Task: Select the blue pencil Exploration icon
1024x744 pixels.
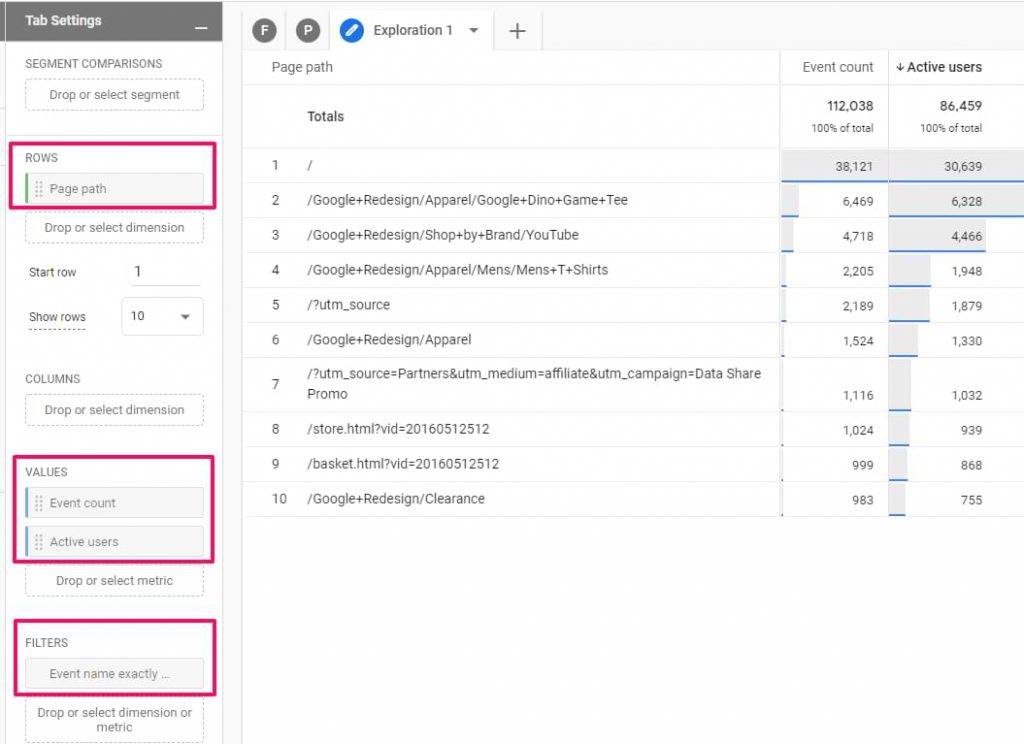Action: [352, 30]
